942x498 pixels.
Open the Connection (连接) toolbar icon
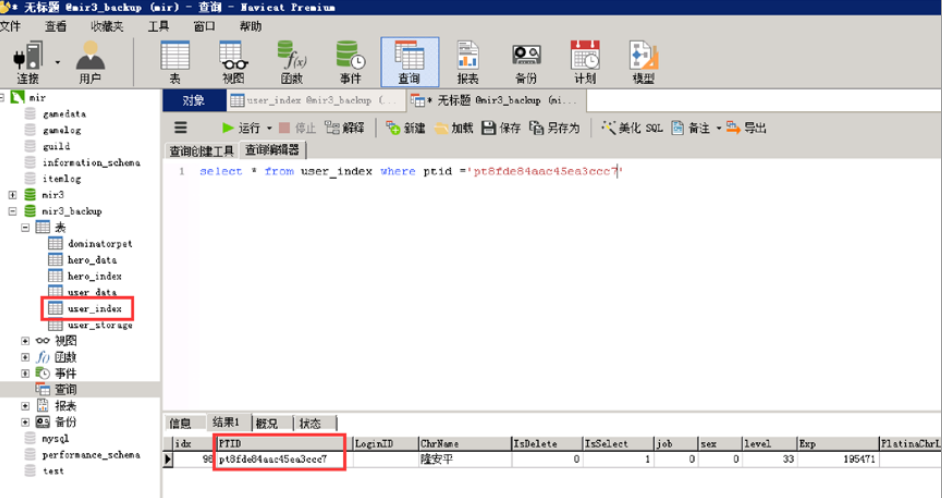click(x=28, y=62)
